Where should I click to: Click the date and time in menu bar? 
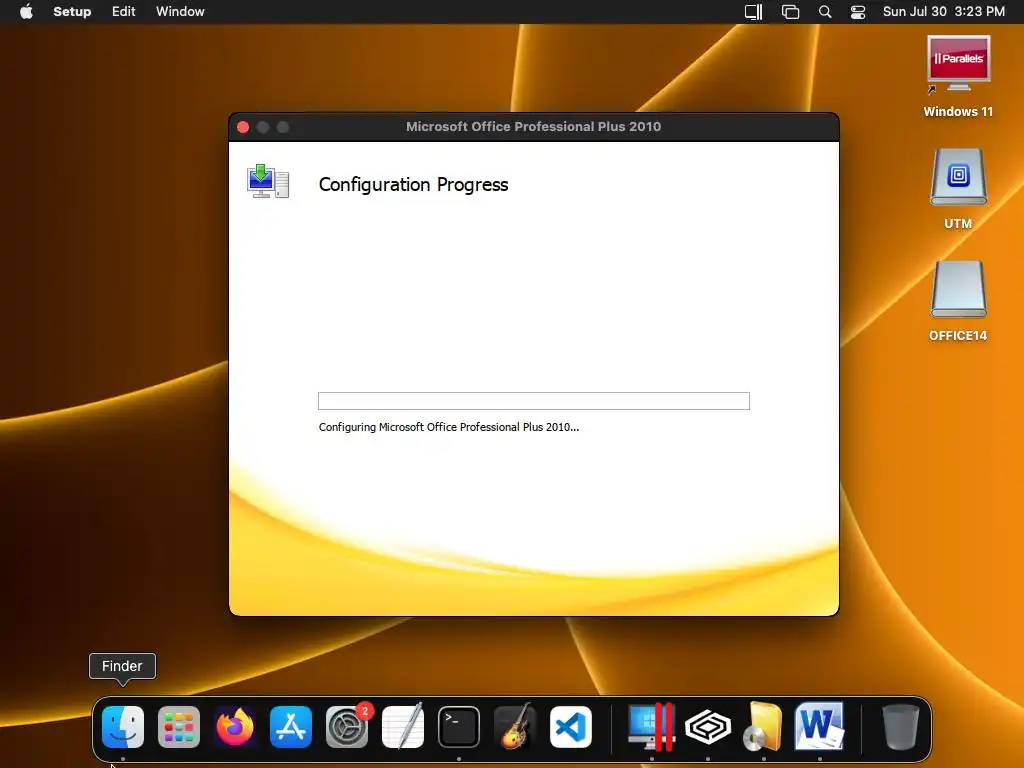click(x=944, y=12)
